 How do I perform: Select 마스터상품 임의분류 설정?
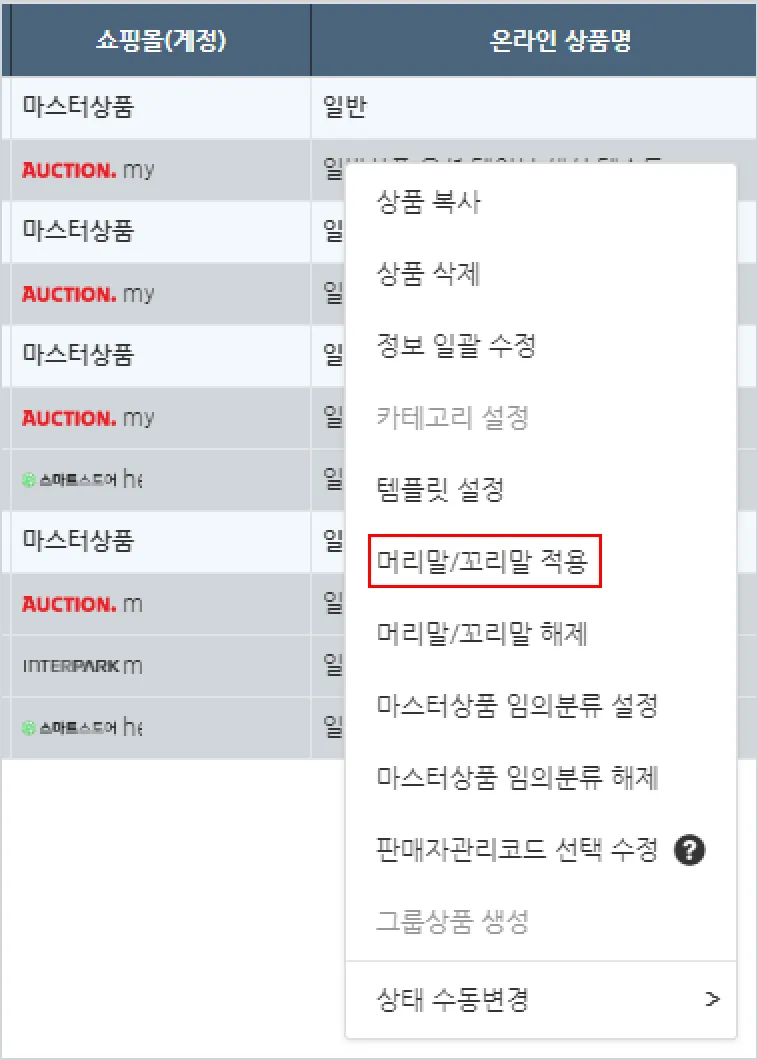click(517, 706)
